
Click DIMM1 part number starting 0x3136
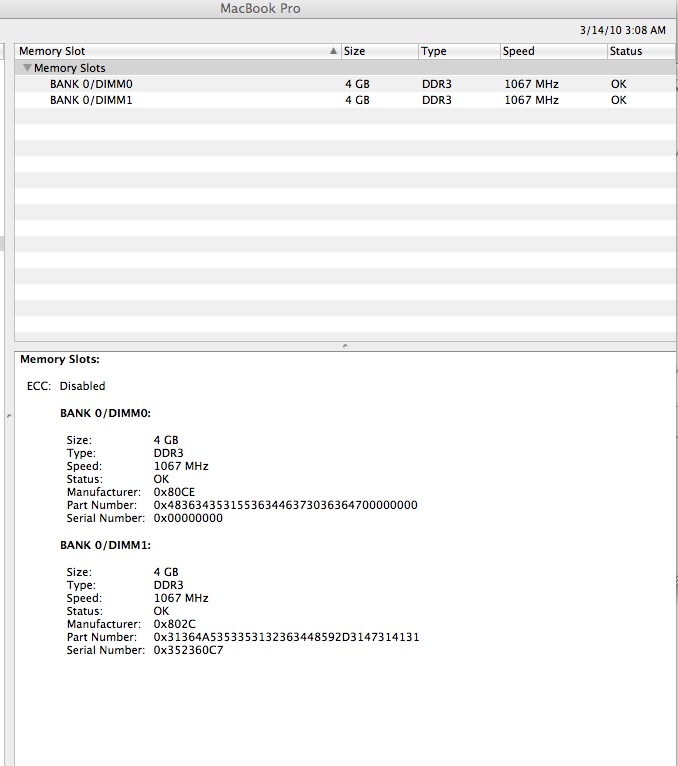286,637
